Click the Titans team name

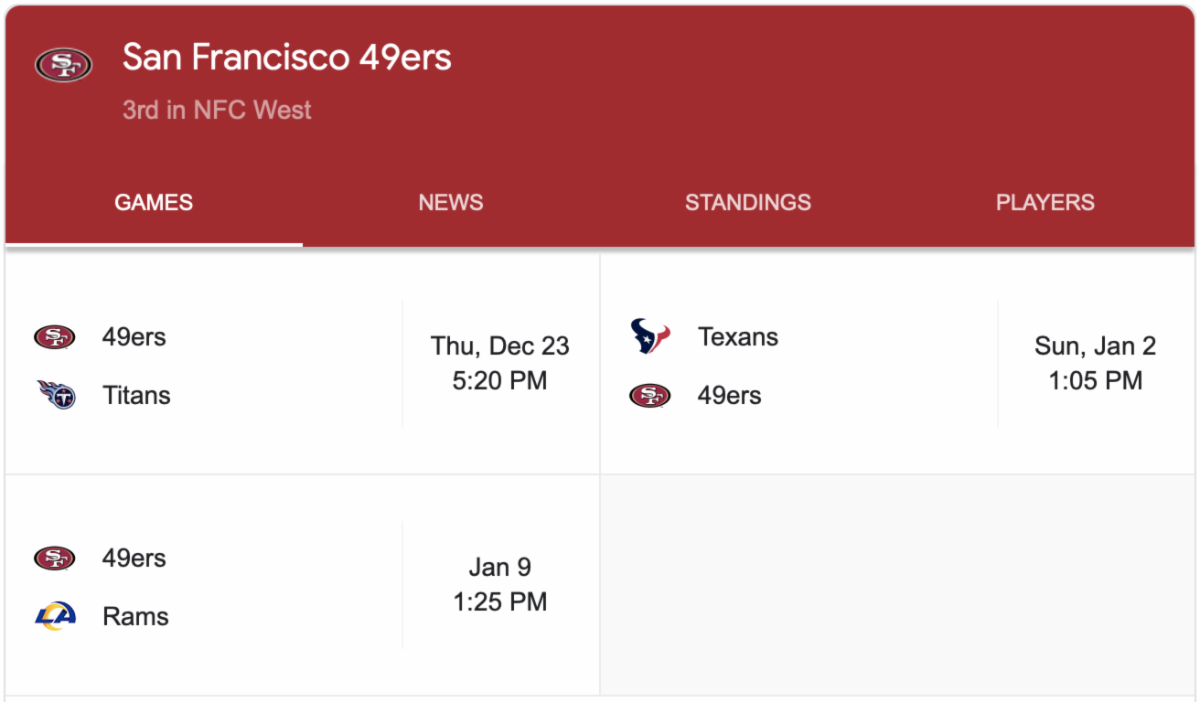click(136, 395)
